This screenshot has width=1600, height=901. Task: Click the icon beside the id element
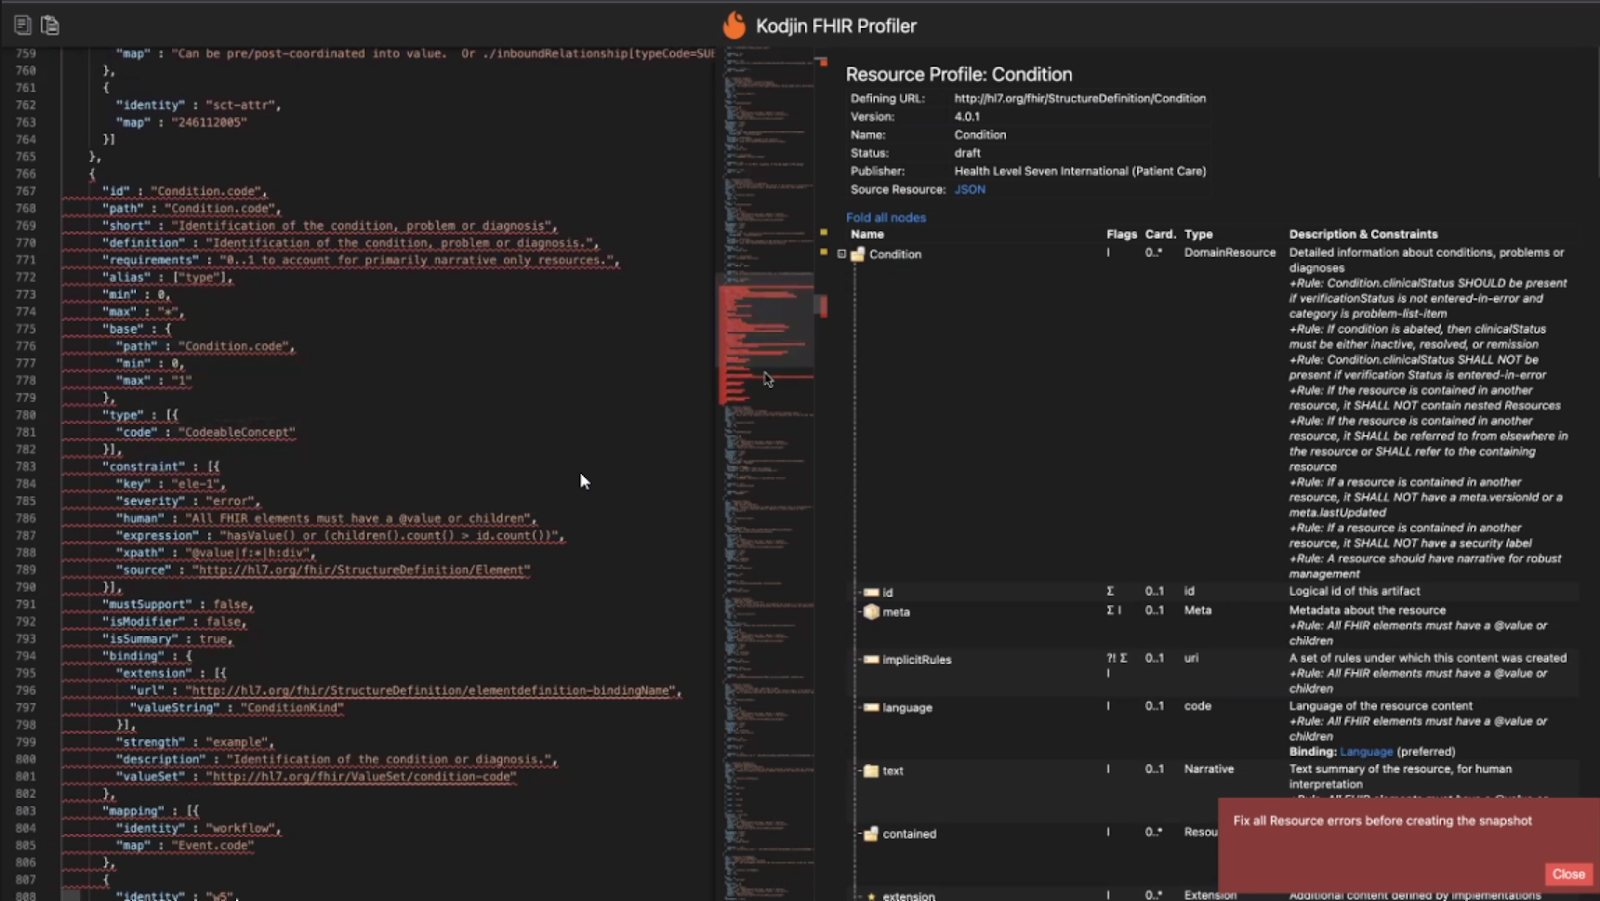pyautogui.click(x=871, y=592)
